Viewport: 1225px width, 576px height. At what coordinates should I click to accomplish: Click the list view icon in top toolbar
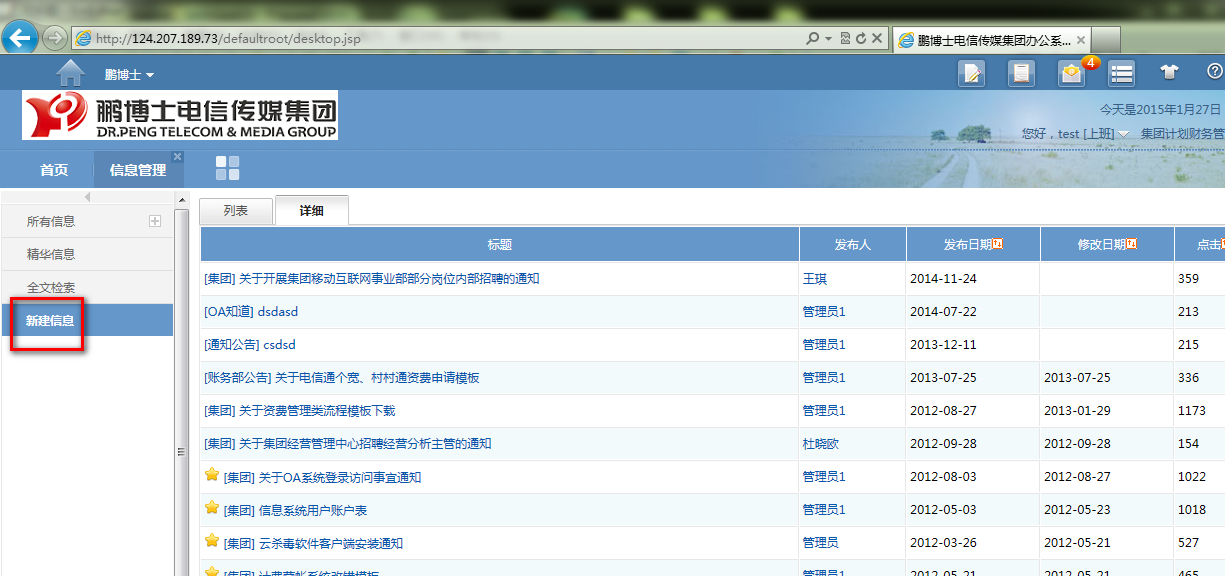[x=1121, y=73]
